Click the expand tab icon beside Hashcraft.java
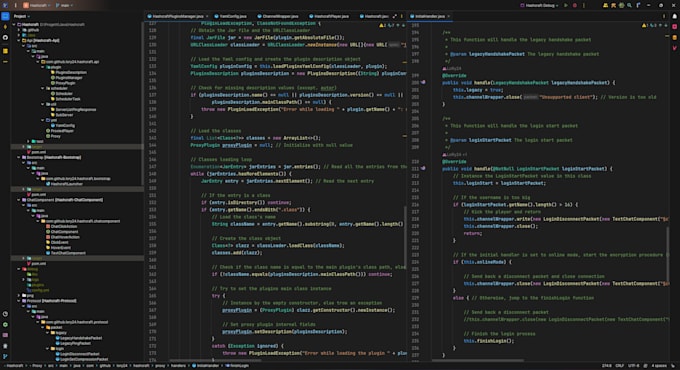The height and width of the screenshot is (370, 680). pyautogui.click(x=395, y=16)
